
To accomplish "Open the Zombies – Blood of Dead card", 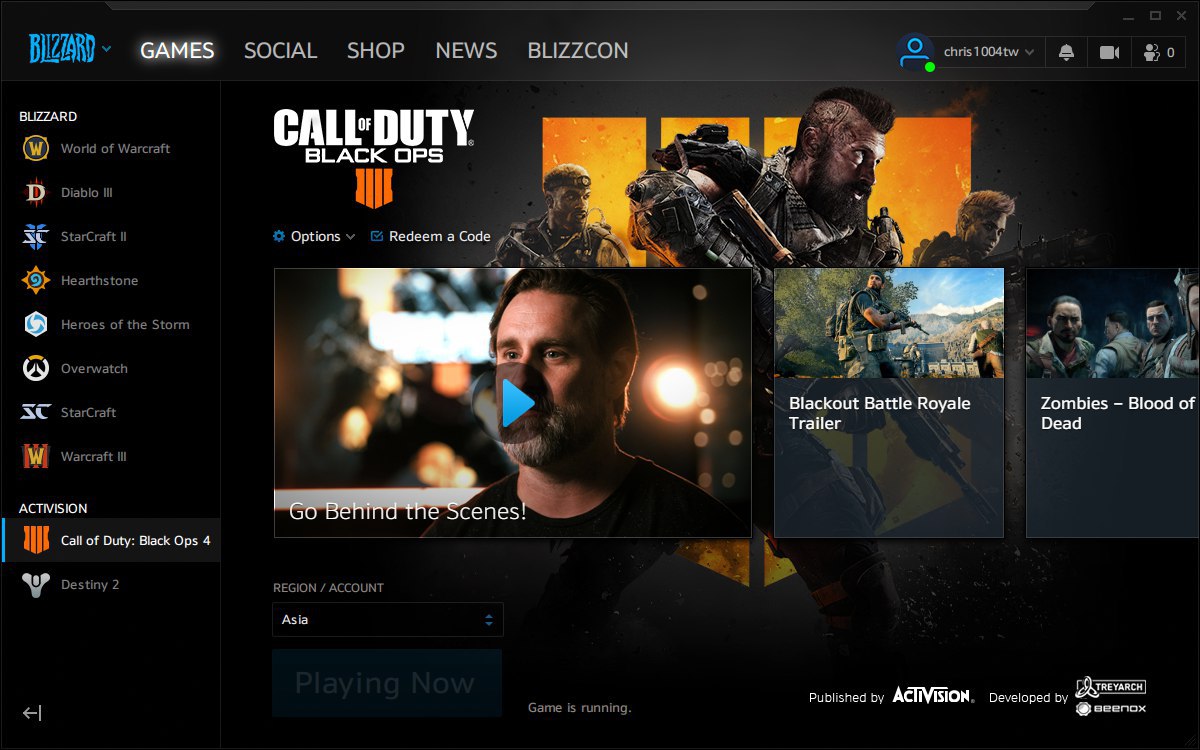I will (x=1113, y=403).
